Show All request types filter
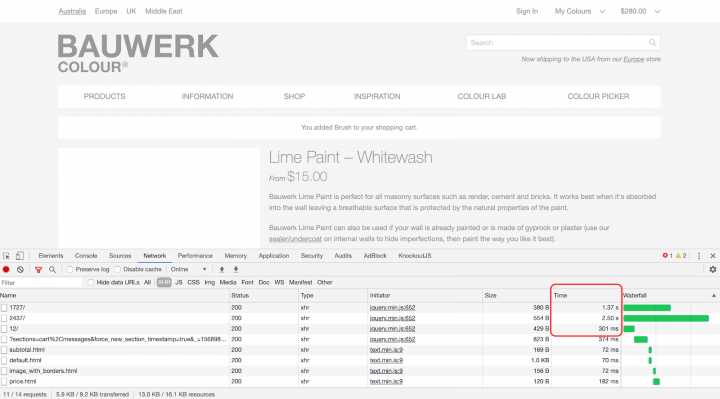The width and height of the screenshot is (720, 399). pyautogui.click(x=147, y=282)
